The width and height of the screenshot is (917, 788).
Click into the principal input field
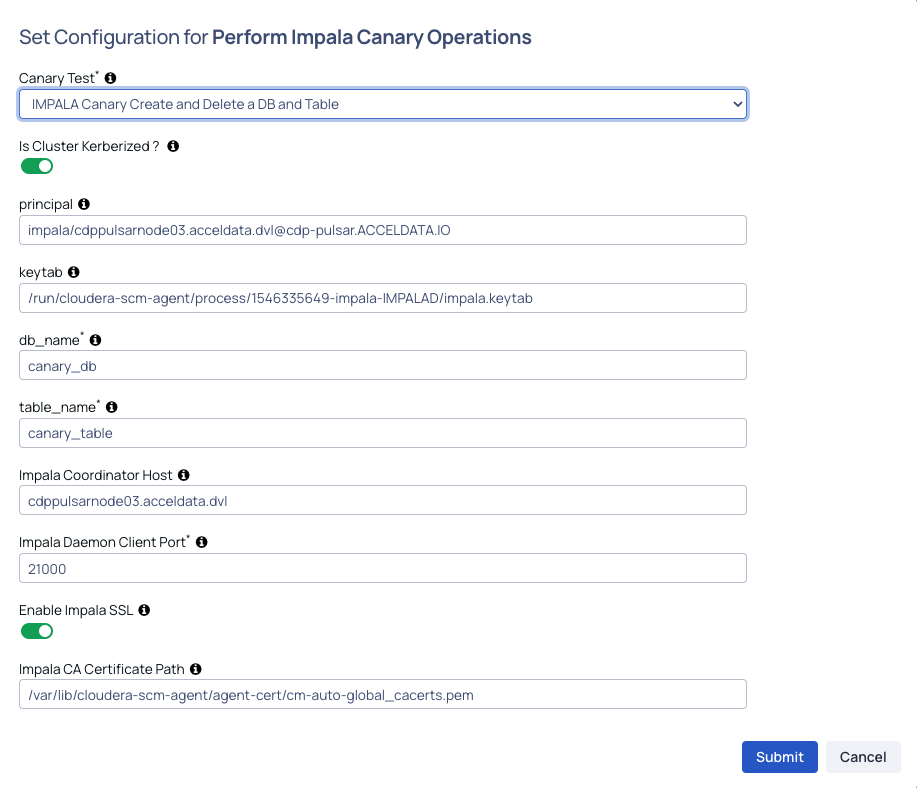(383, 230)
